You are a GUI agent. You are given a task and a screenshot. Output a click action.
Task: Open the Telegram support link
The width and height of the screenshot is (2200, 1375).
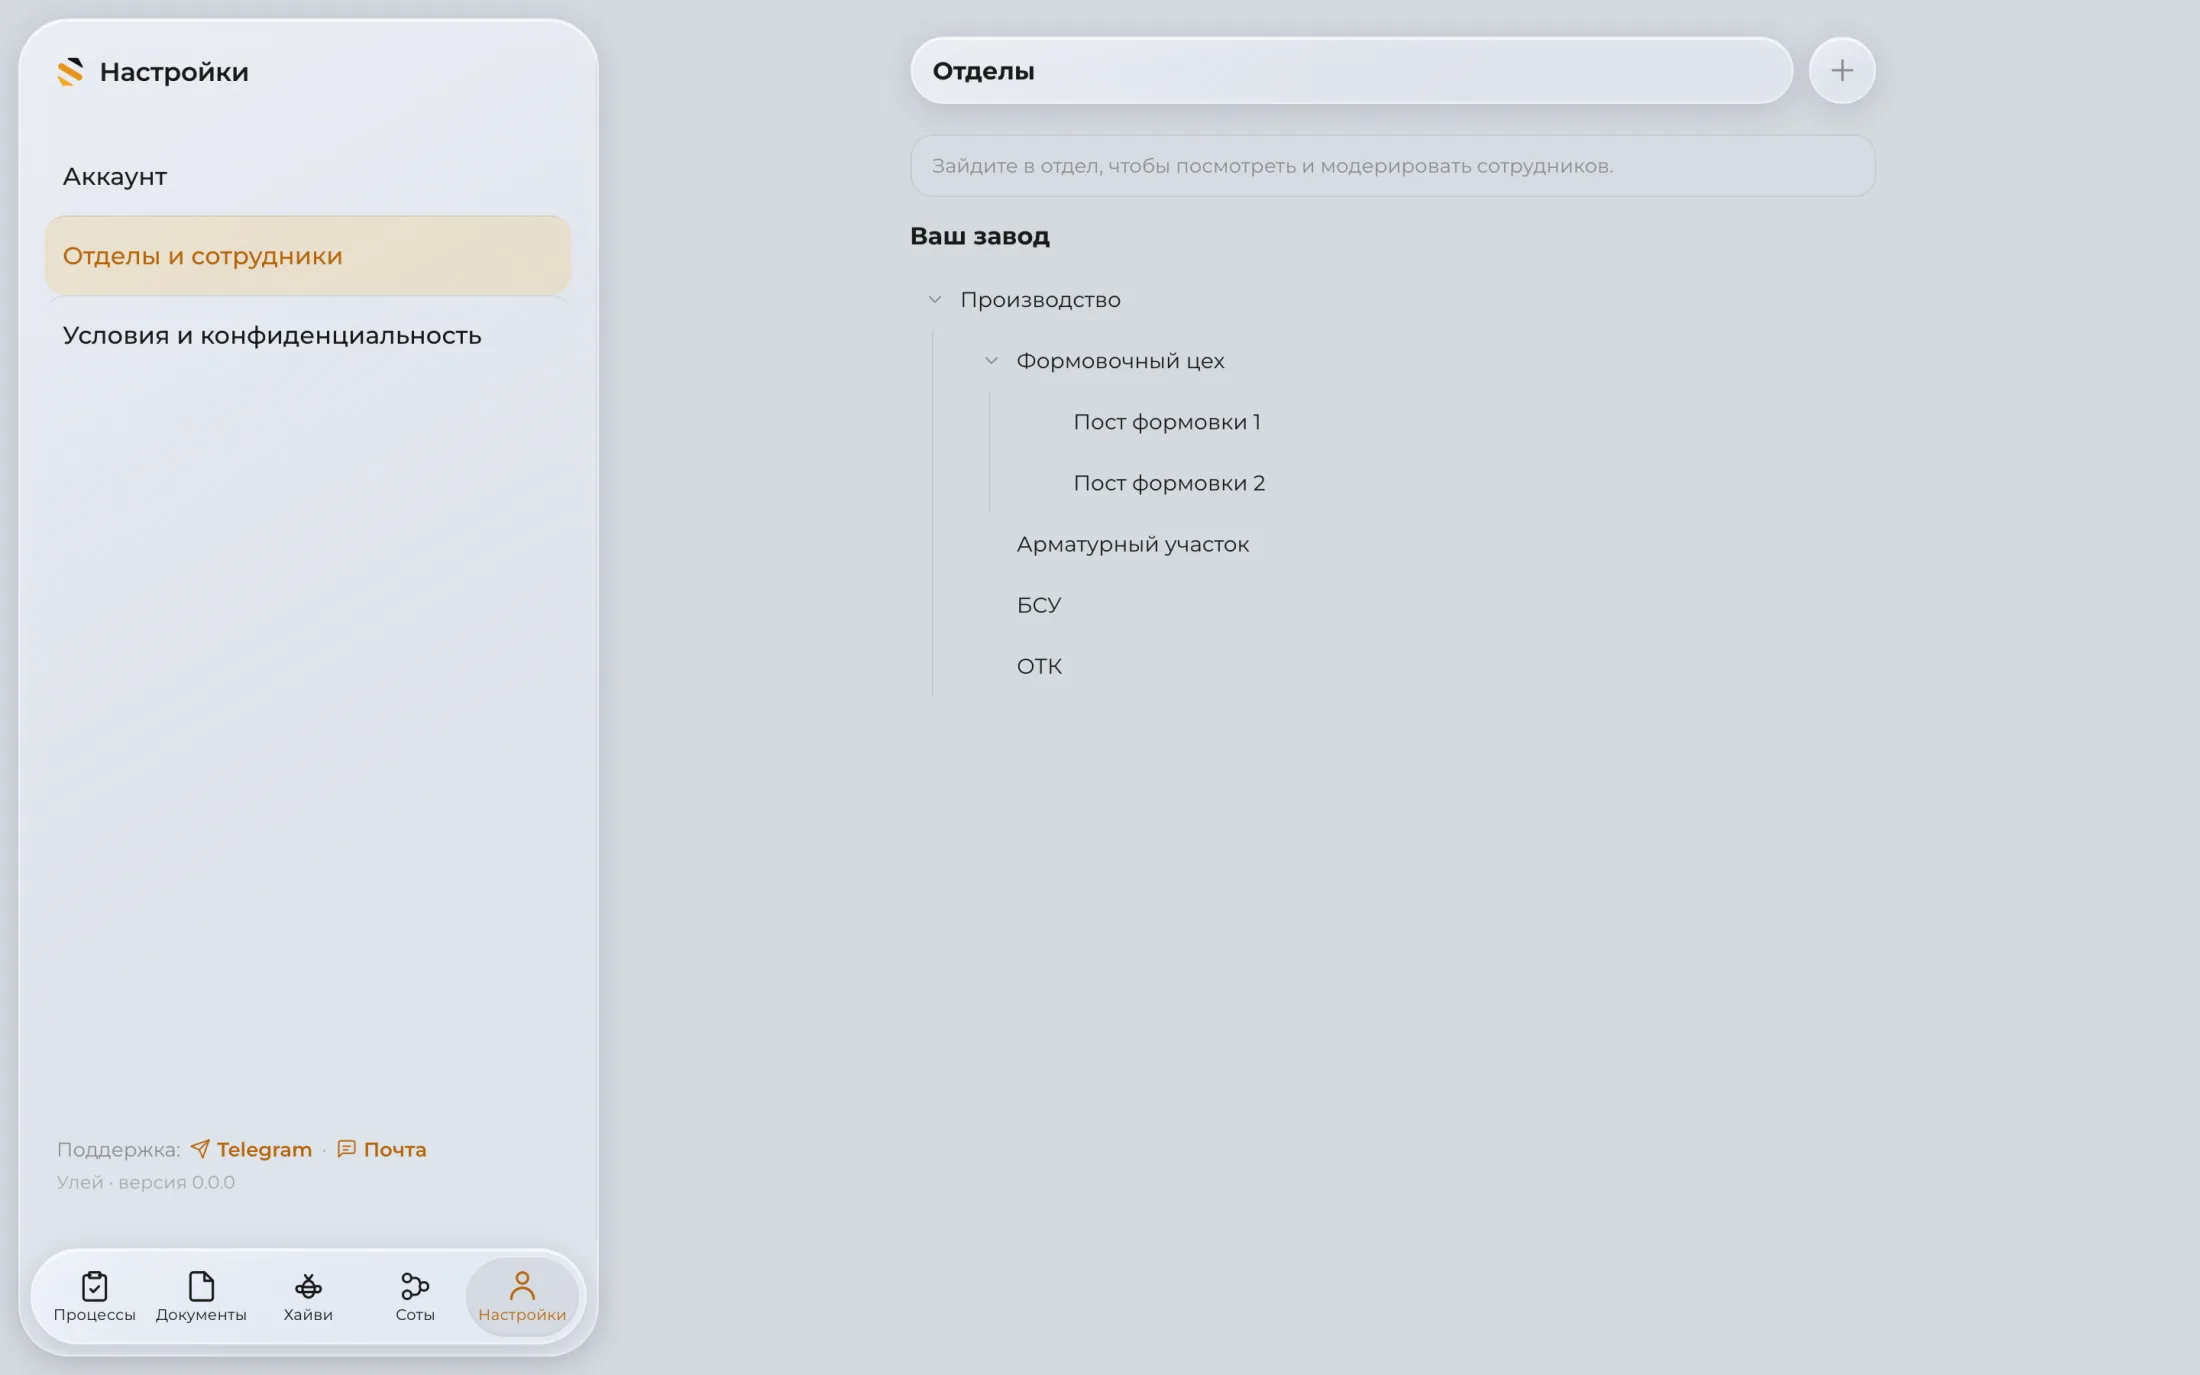251,1149
